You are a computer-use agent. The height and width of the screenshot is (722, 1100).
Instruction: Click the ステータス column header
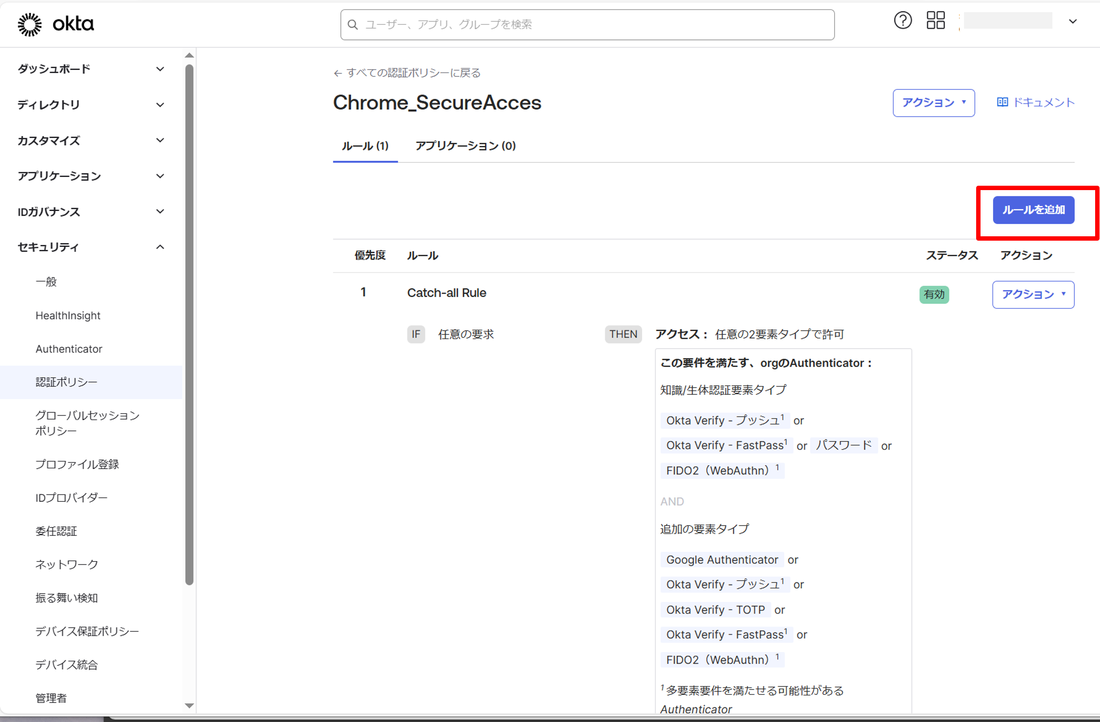pos(951,255)
